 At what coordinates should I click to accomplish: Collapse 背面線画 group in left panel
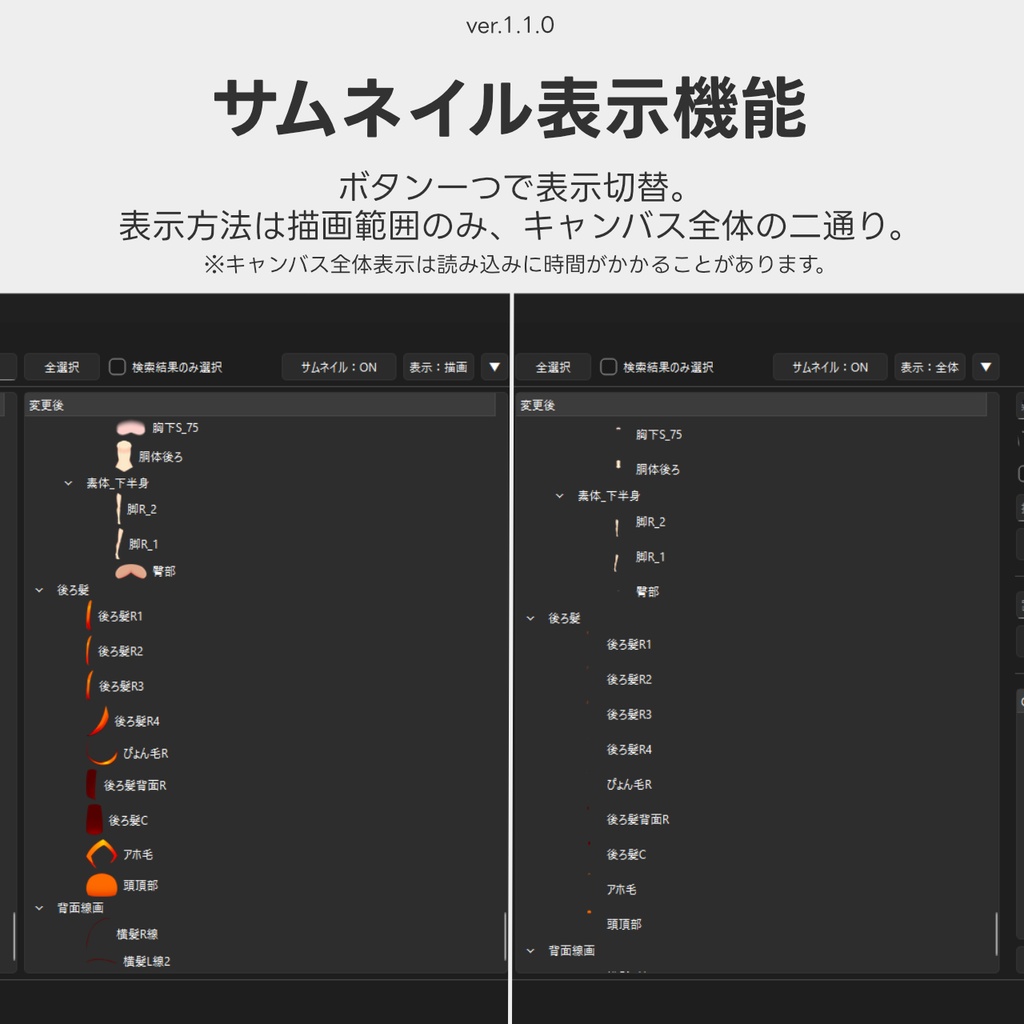coord(39,908)
